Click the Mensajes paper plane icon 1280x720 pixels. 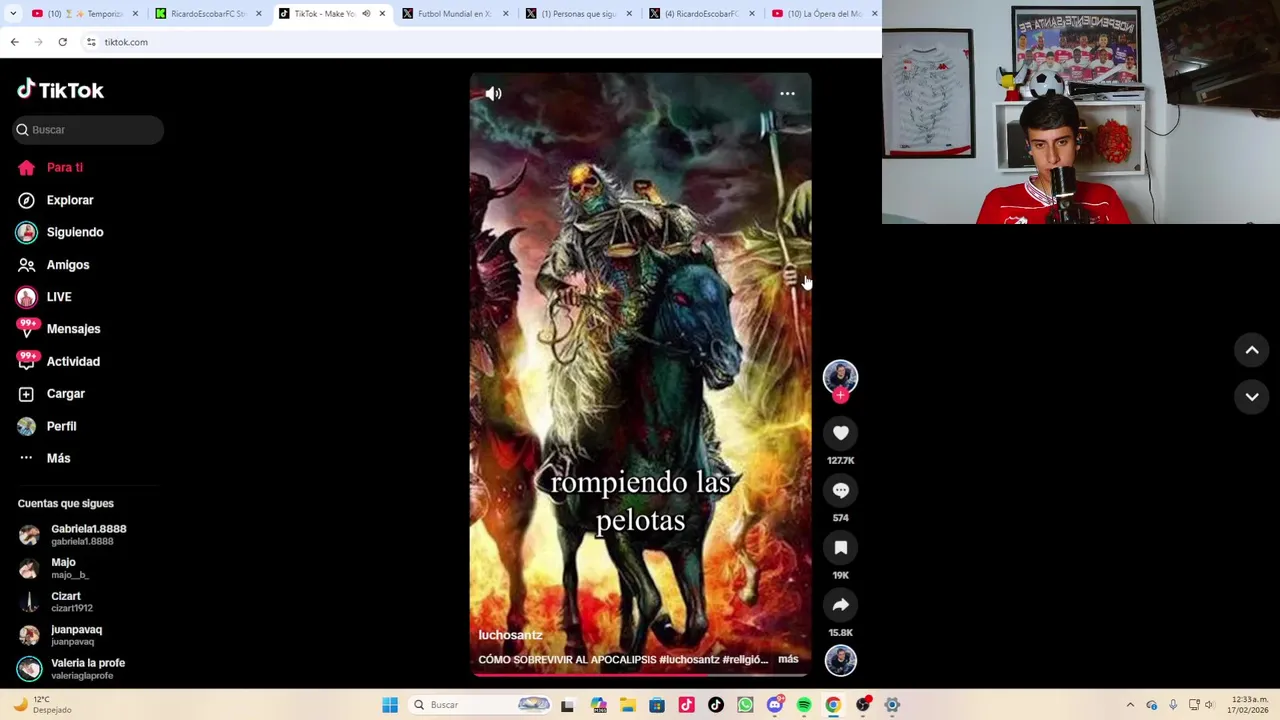[x=27, y=329]
